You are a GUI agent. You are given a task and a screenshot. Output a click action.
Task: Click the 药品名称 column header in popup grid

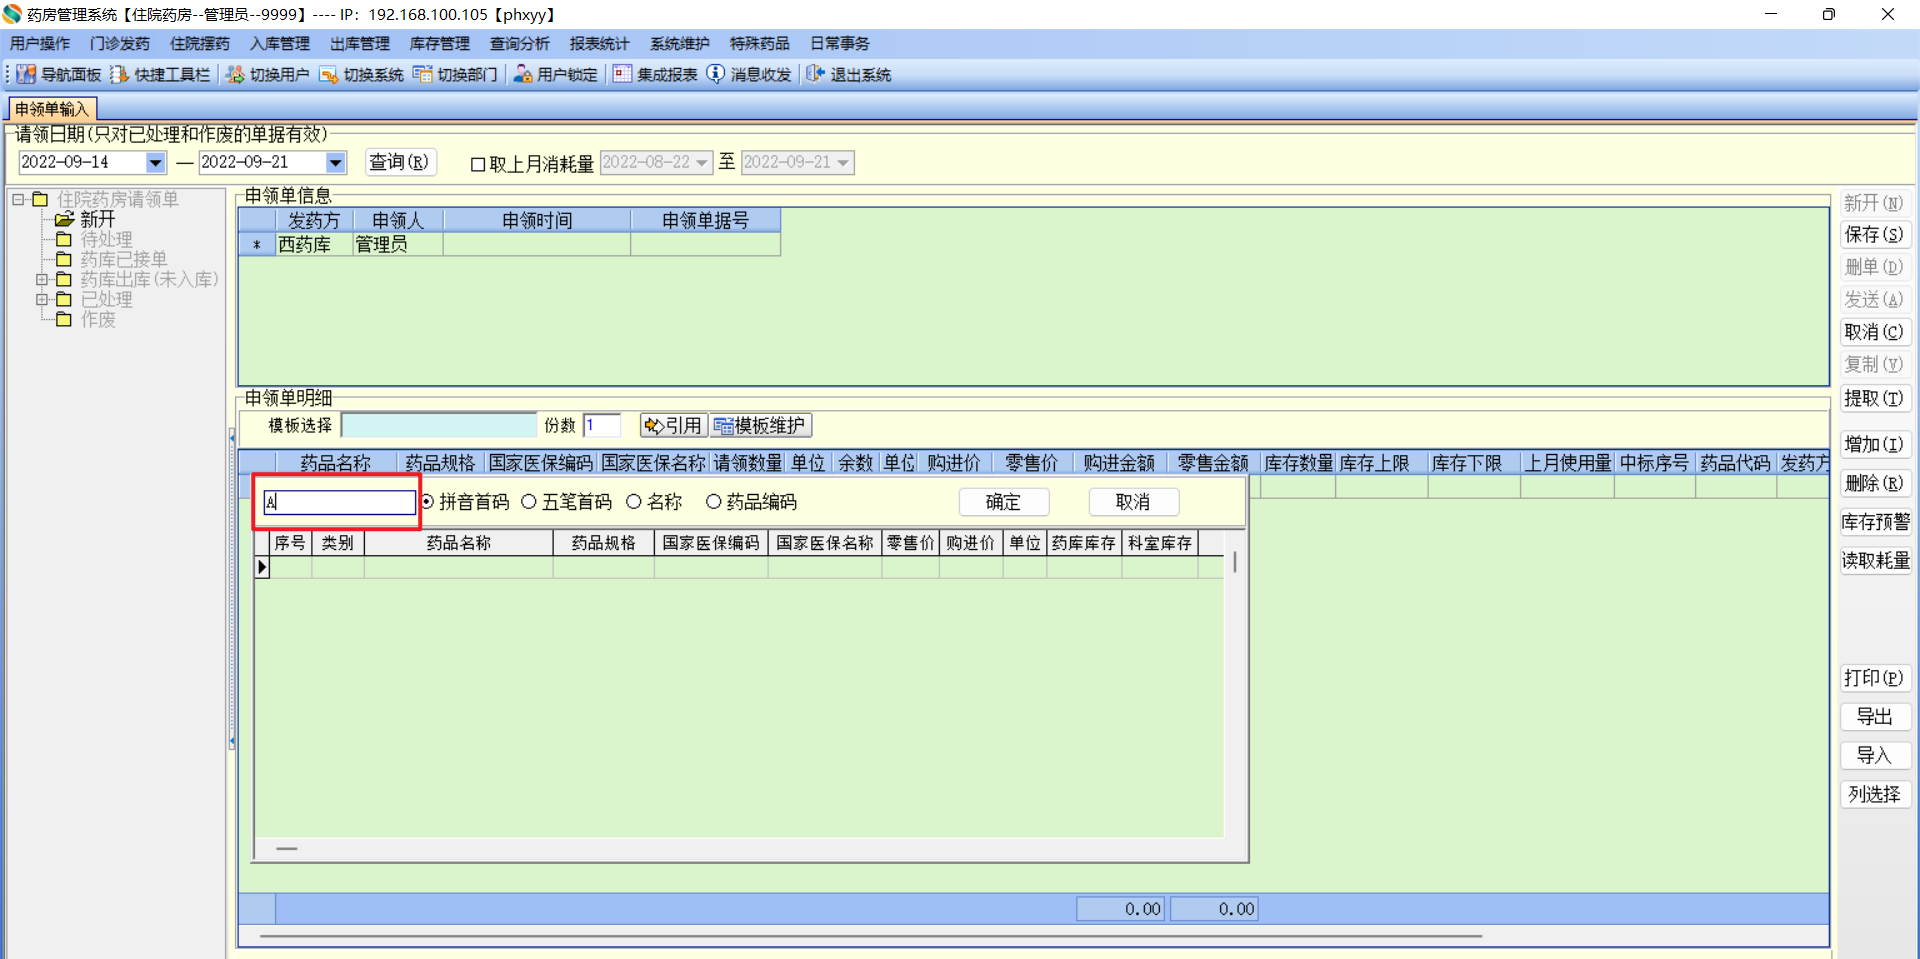point(459,543)
